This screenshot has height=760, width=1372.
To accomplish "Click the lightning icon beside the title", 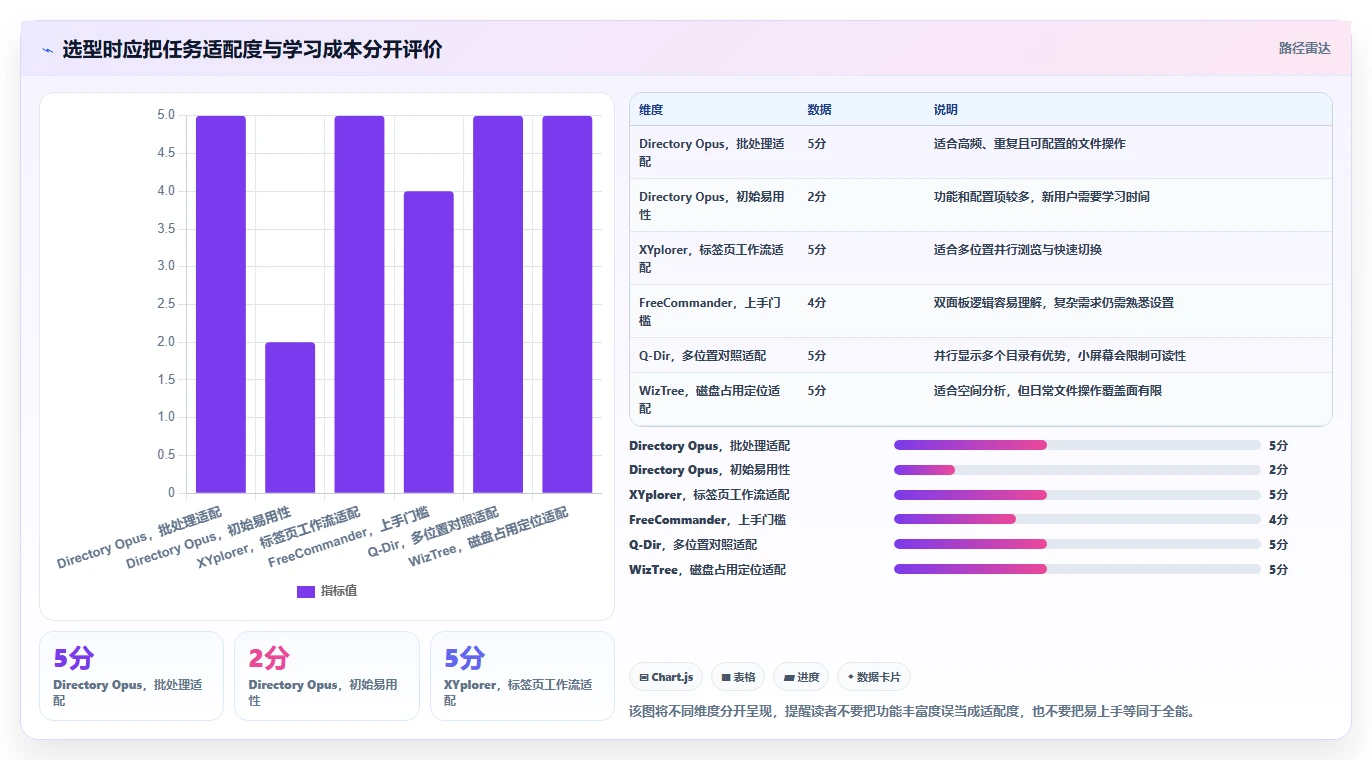I will pos(47,50).
